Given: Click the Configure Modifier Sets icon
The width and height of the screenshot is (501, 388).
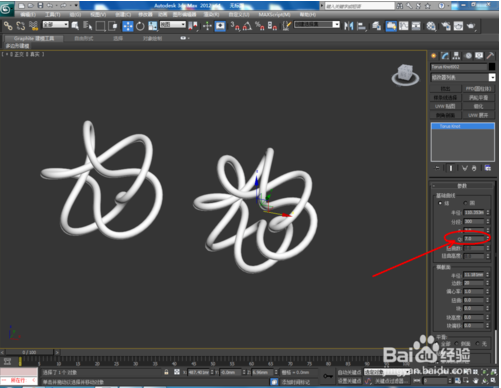Looking at the screenshot, I should [x=488, y=168].
